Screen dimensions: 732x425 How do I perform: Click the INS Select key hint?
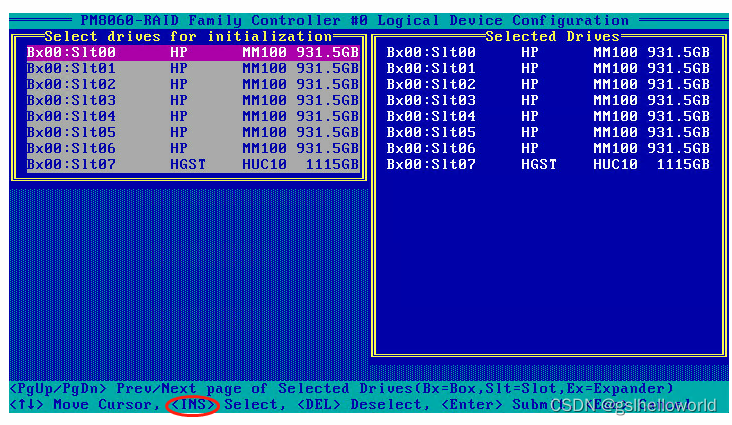pos(227,404)
